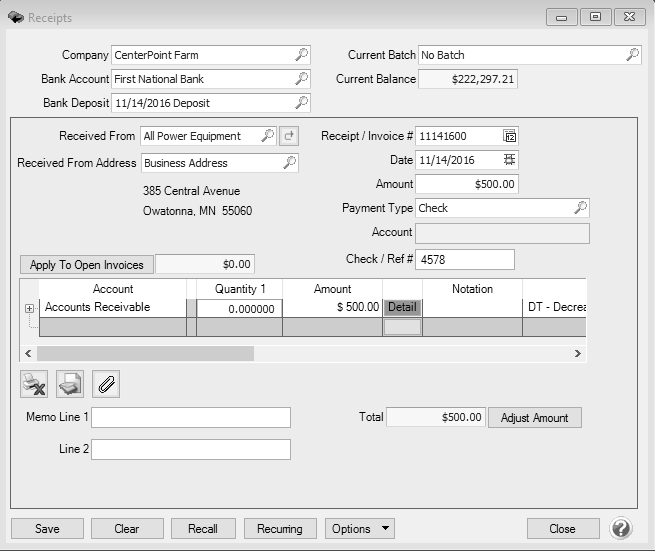Click the grid horizontal scrollbar right arrow
The image size is (655, 551).
tap(578, 353)
